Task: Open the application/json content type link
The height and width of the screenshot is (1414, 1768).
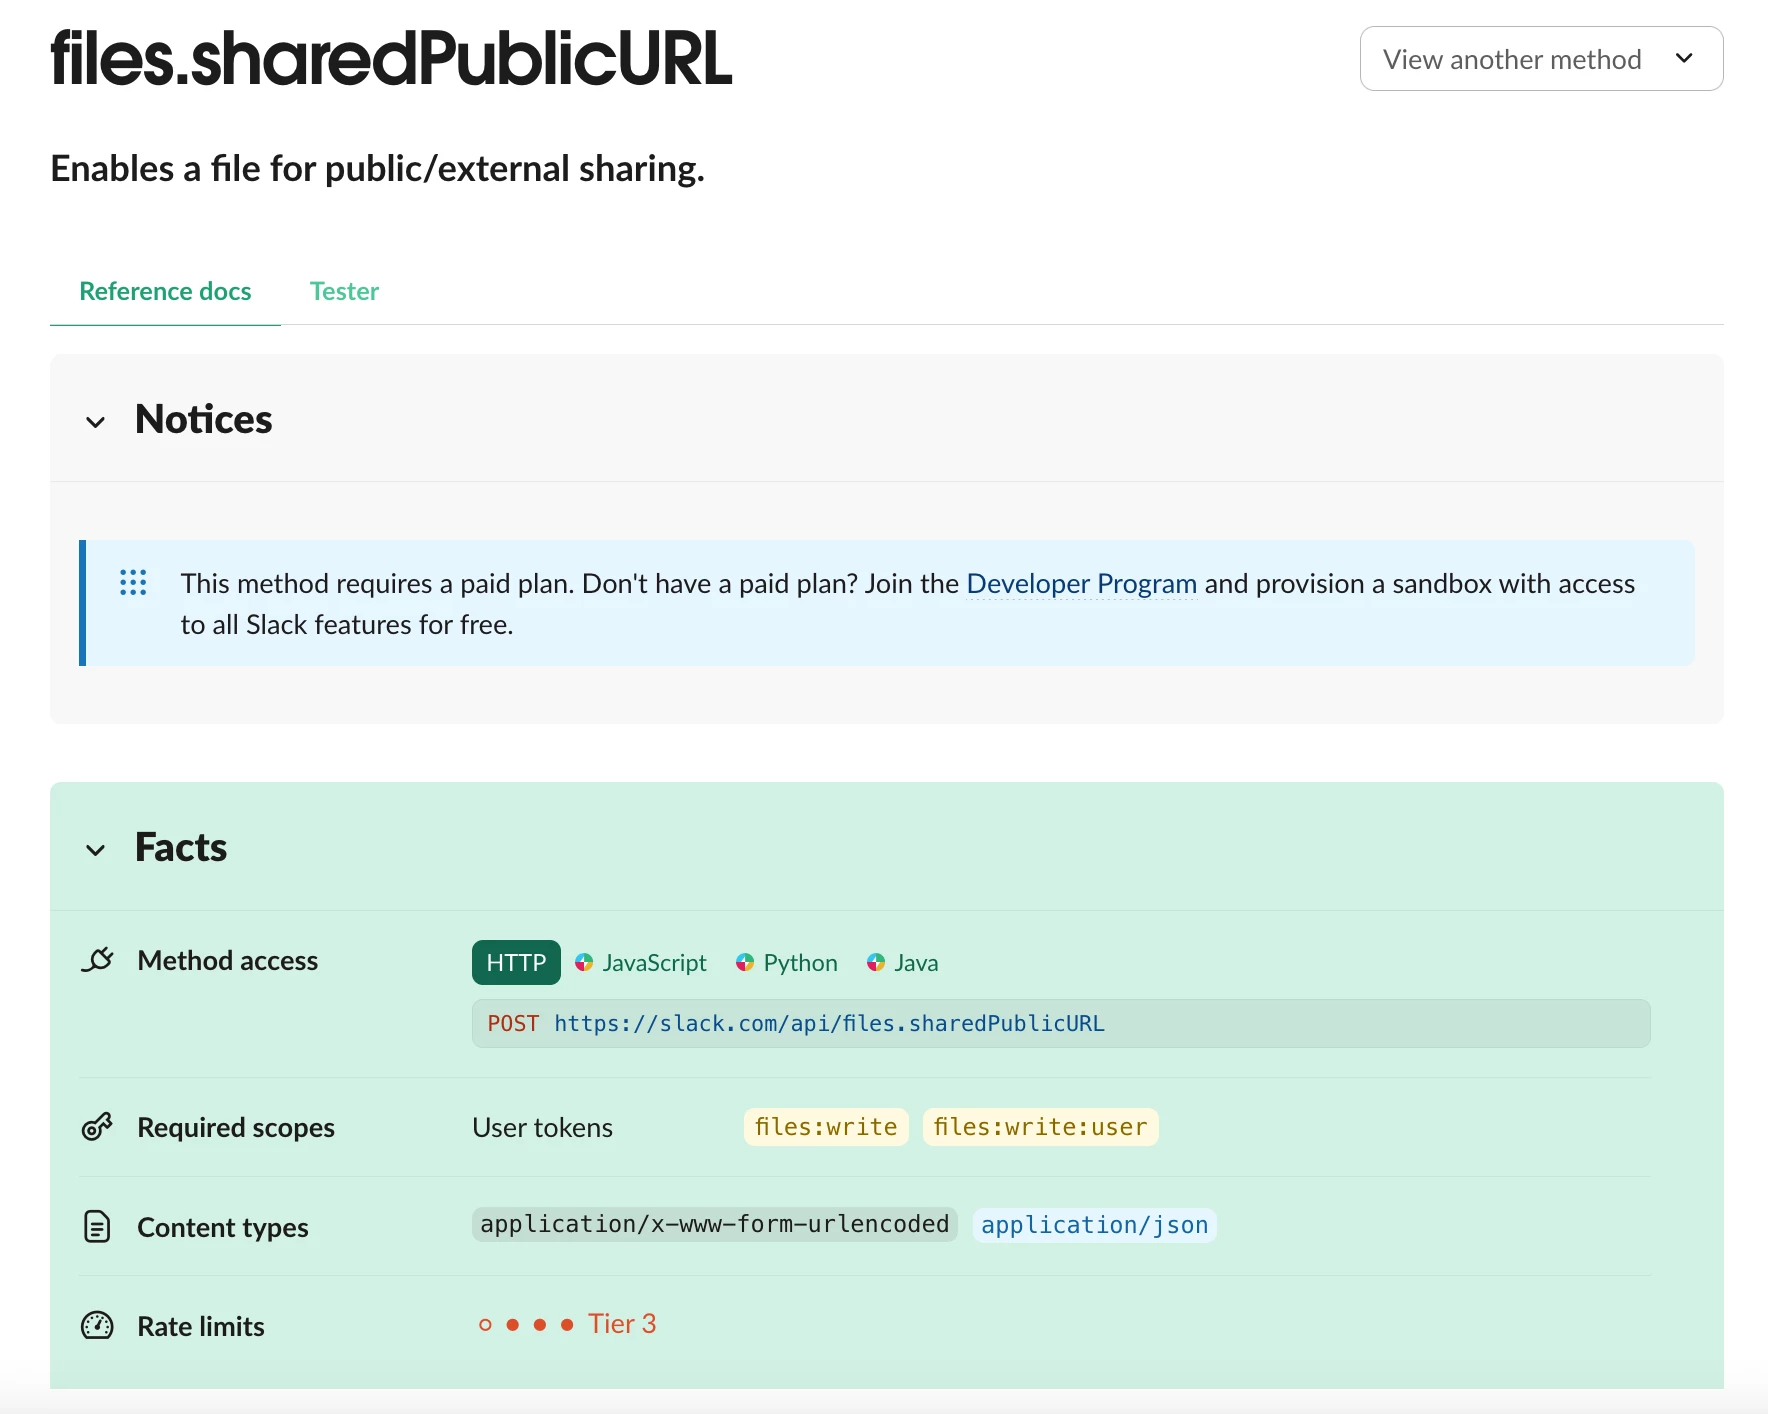Action: click(x=1094, y=1225)
